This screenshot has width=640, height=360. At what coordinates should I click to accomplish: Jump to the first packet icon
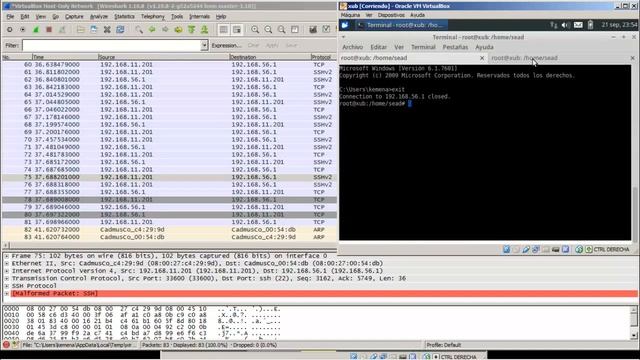191,29
